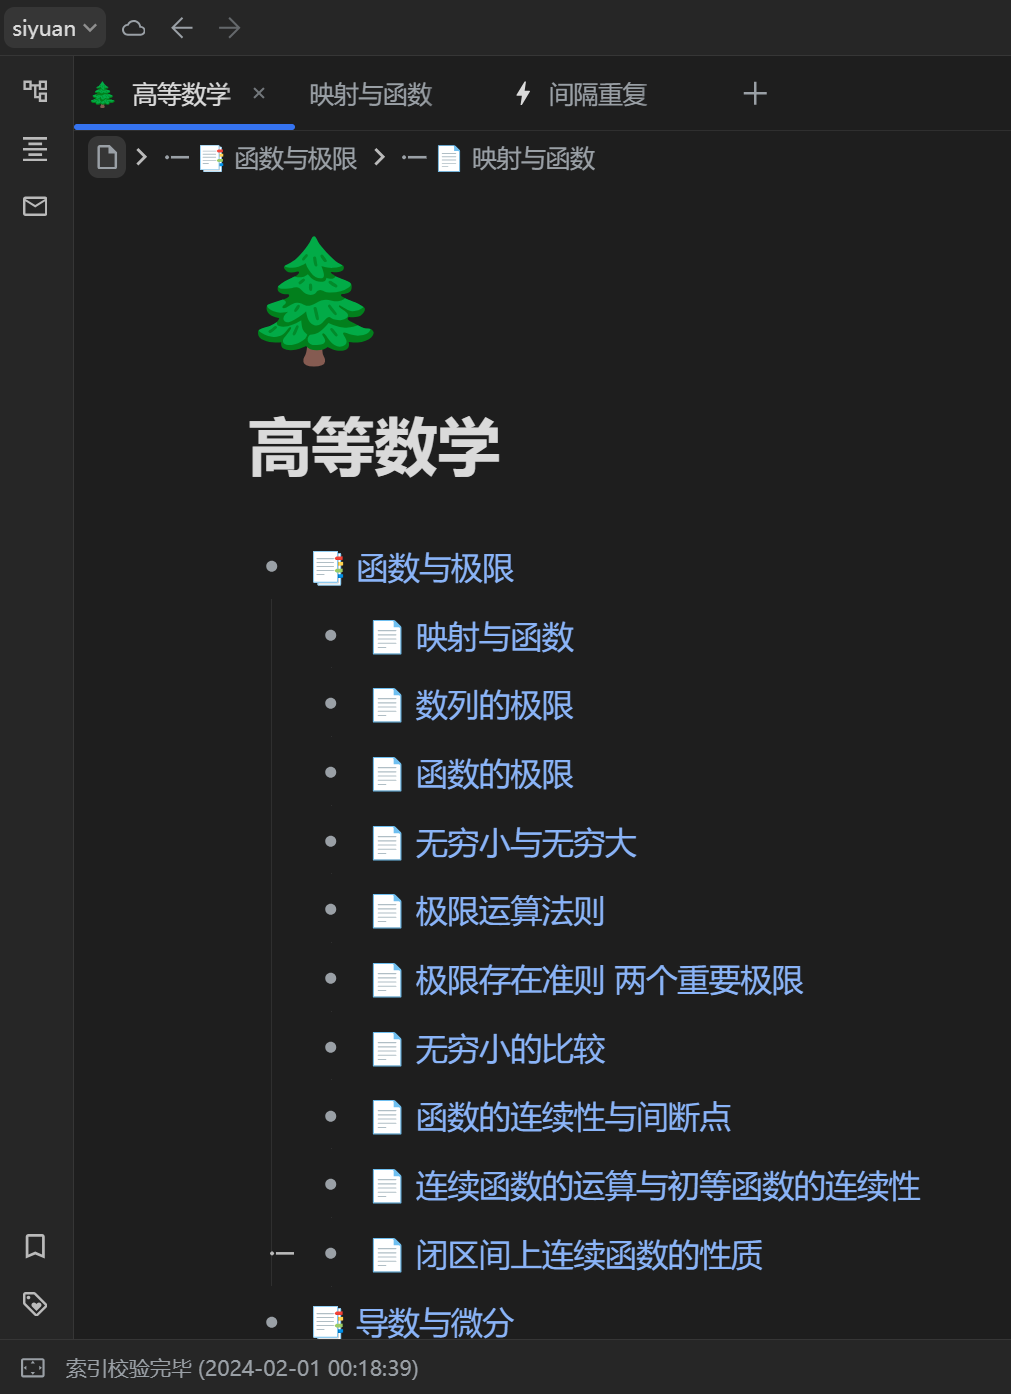Viewport: 1011px width, 1394px height.
Task: Open the 数列的极限 document link
Action: (493, 705)
